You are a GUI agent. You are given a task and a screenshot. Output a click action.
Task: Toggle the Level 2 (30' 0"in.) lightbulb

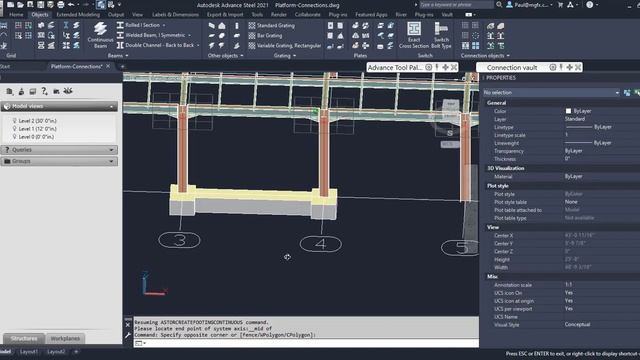tap(14, 121)
